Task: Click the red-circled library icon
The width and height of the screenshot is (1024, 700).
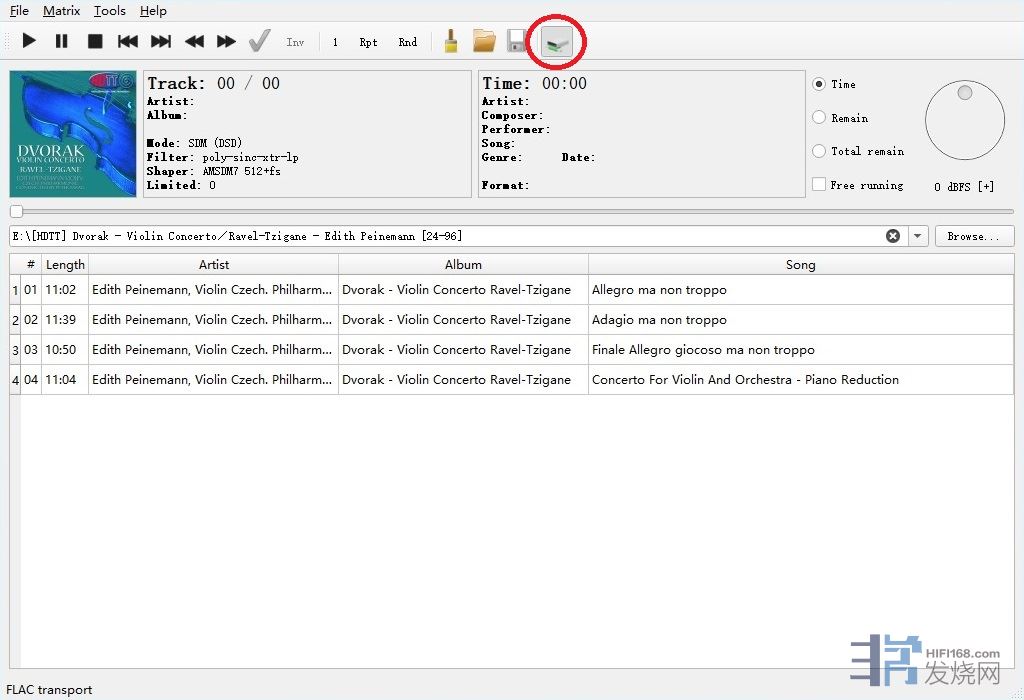Action: [556, 42]
